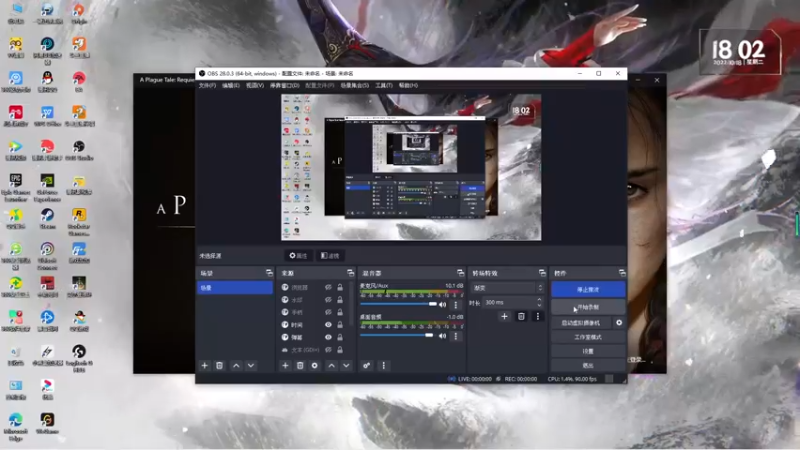
Task: Decrease the transition duration with the down arrow
Action: tap(539, 305)
